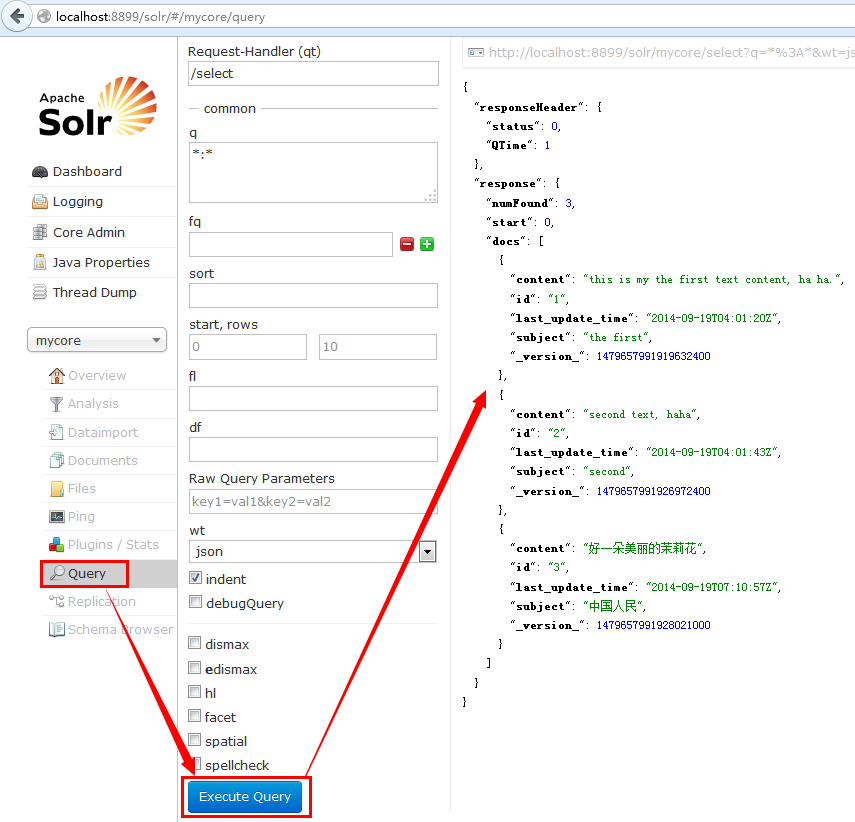Open Core Admin

(88, 232)
